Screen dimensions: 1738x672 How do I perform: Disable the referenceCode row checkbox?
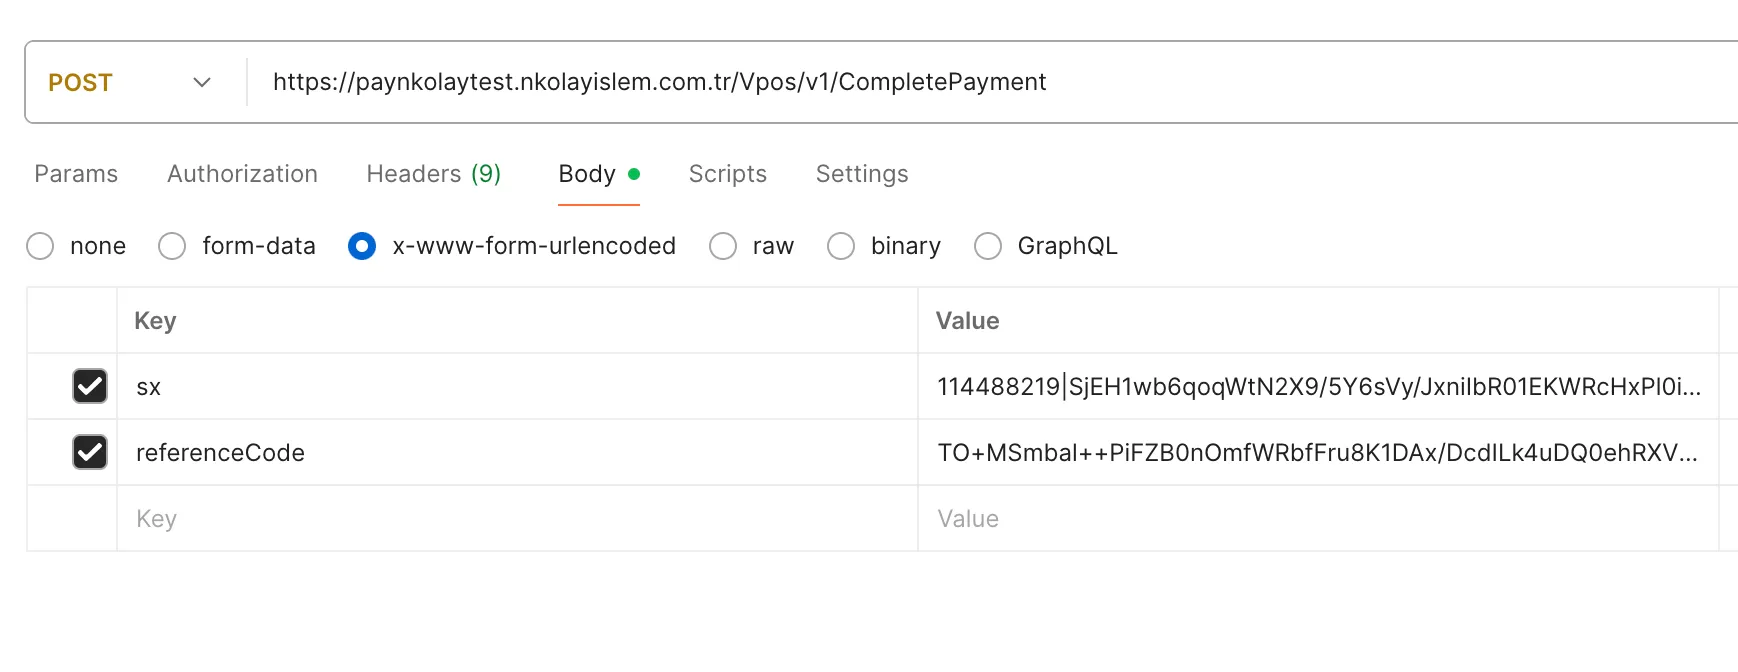[x=90, y=452]
